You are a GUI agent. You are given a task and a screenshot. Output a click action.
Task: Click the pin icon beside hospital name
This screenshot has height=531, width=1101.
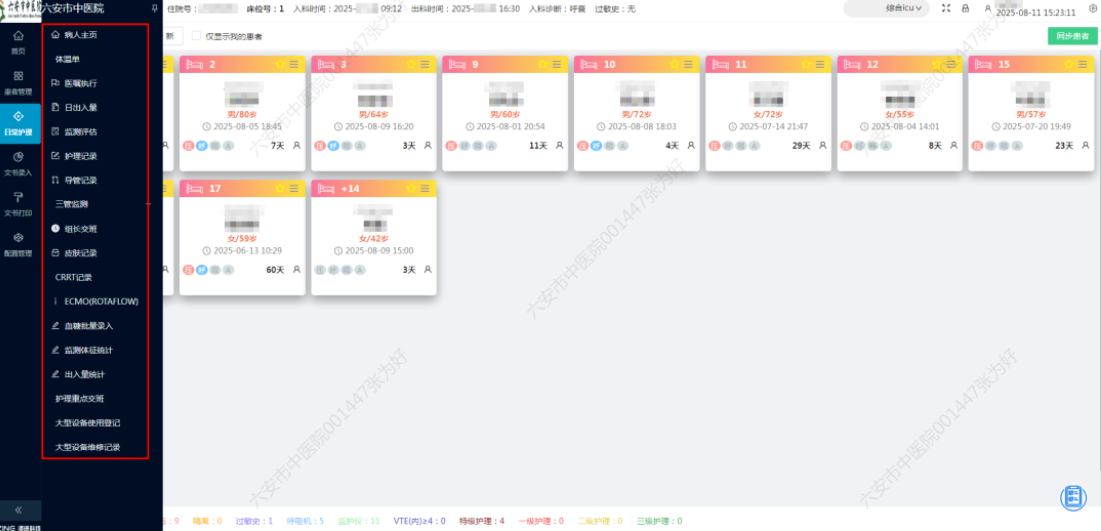154,8
